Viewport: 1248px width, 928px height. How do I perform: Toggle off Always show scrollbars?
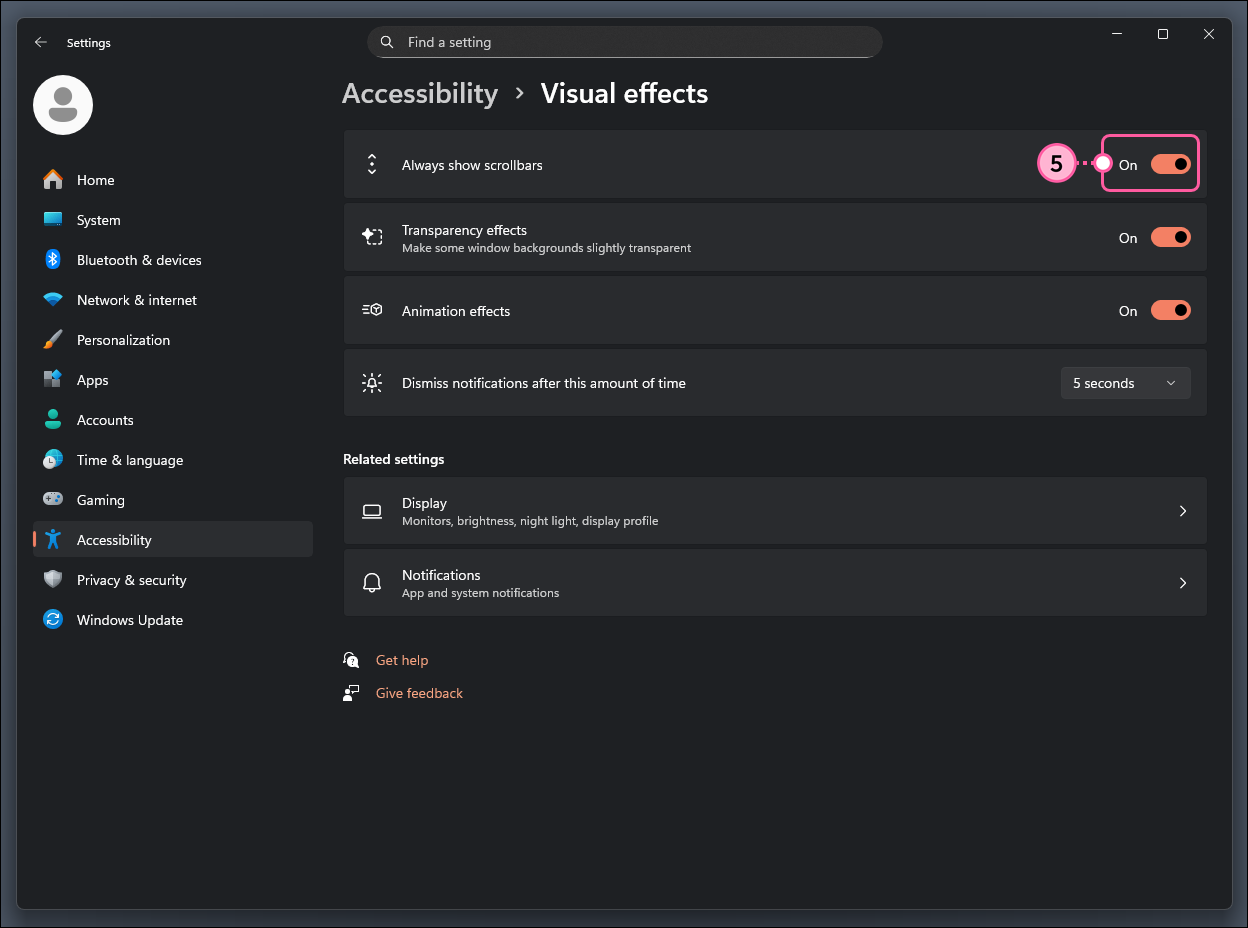pyautogui.click(x=1170, y=163)
